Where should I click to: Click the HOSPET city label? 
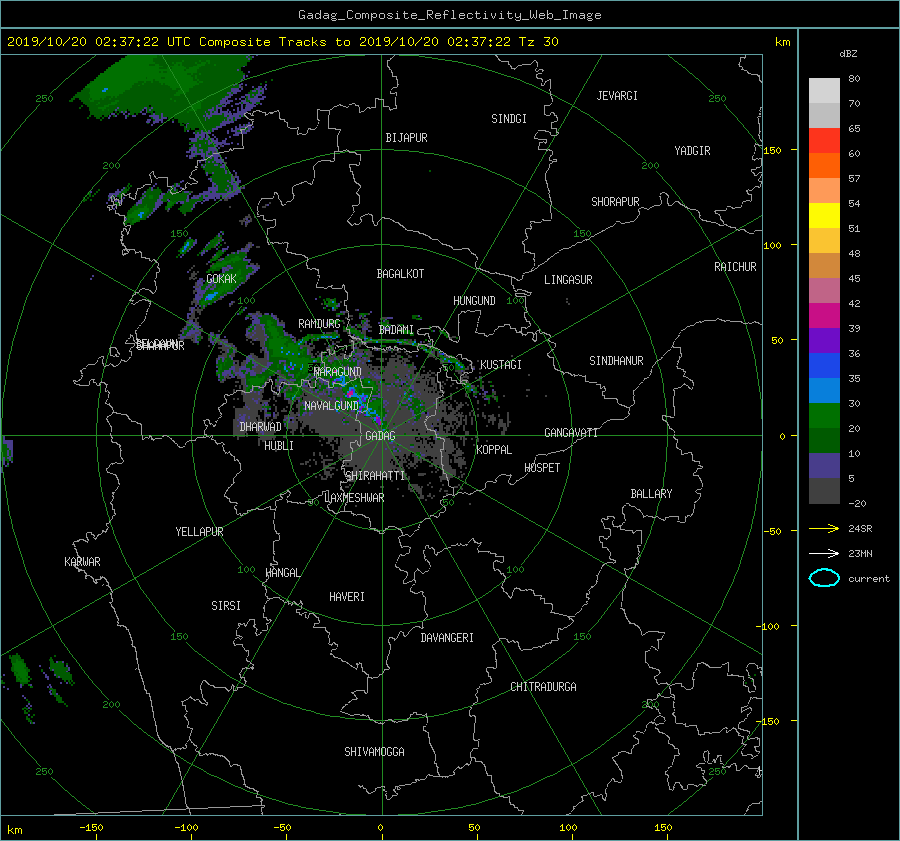542,468
